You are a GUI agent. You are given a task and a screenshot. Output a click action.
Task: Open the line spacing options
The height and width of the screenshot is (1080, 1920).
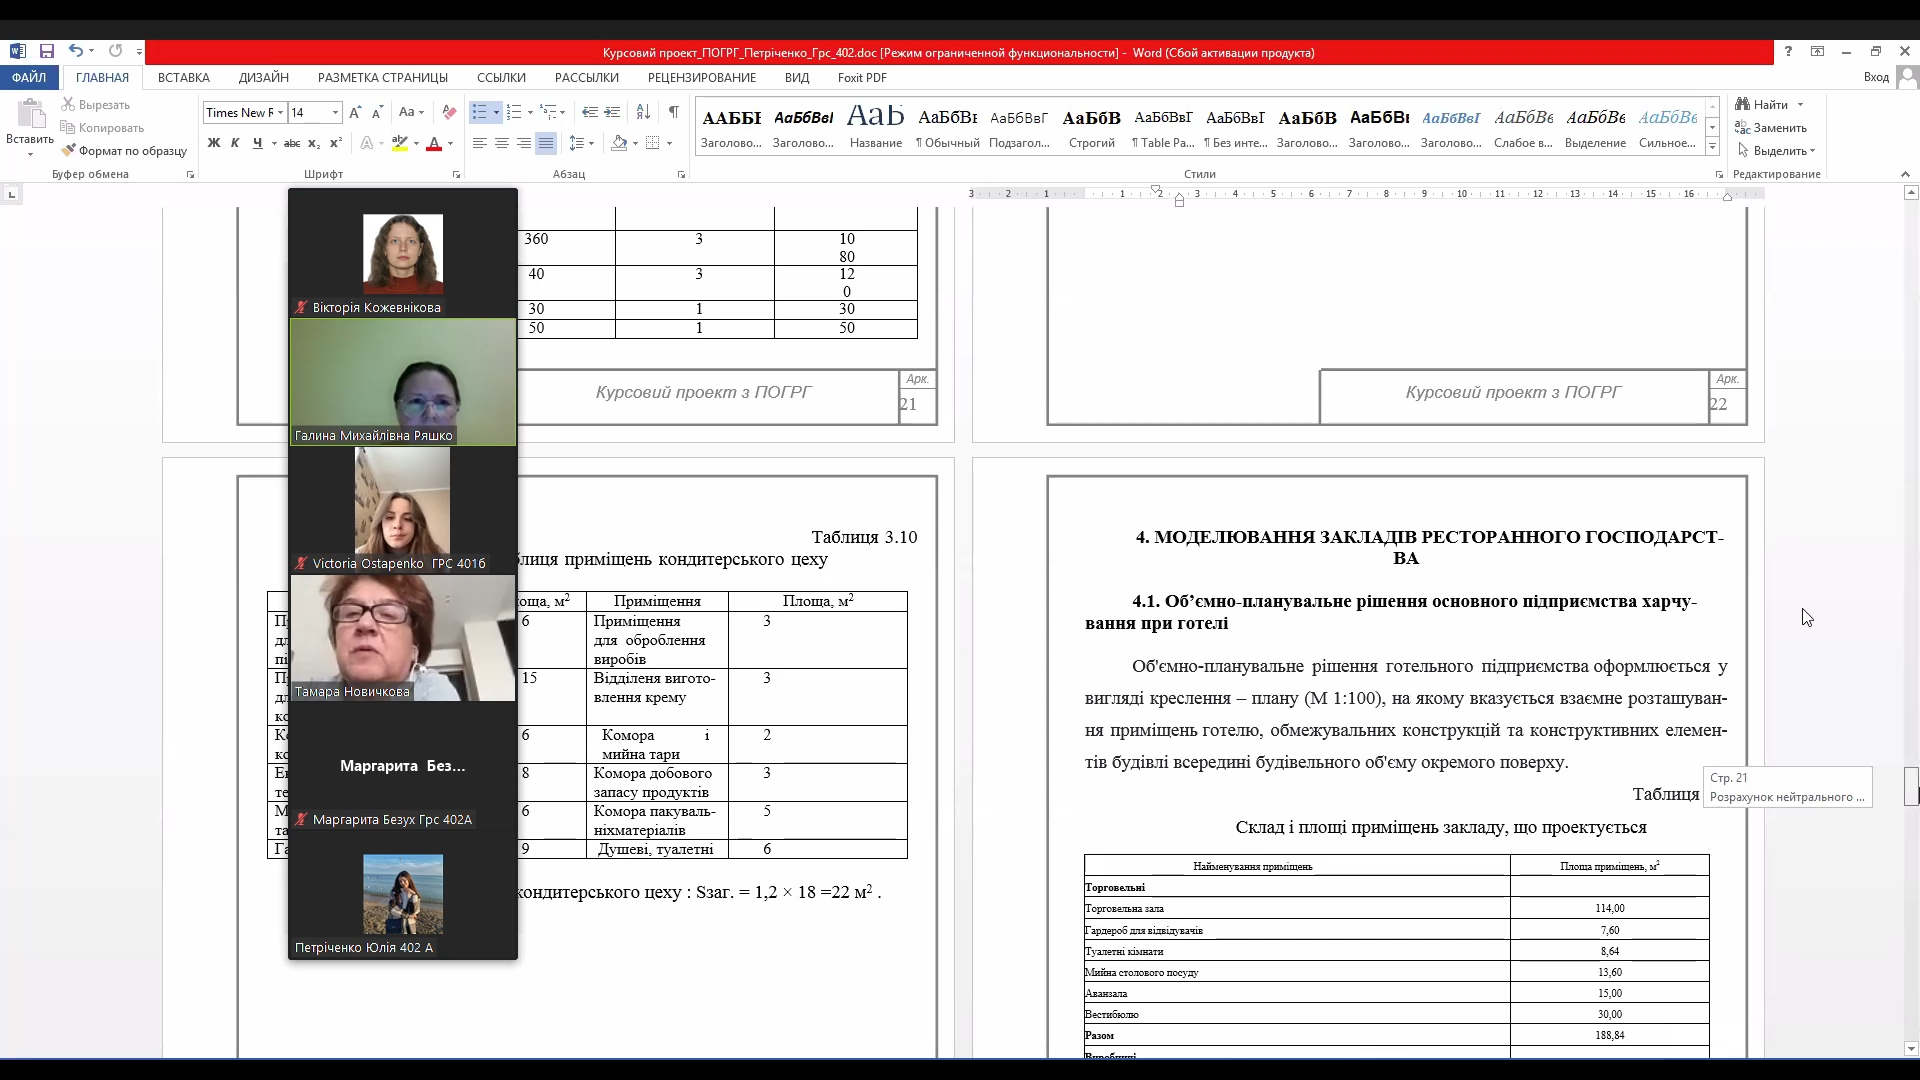(x=581, y=144)
